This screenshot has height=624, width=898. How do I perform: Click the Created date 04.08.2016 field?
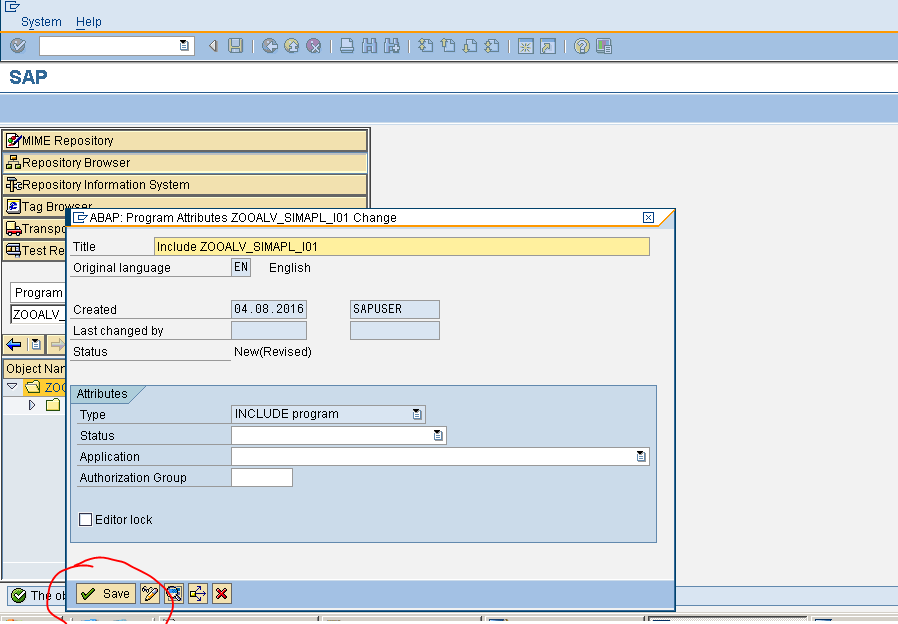[x=269, y=309]
